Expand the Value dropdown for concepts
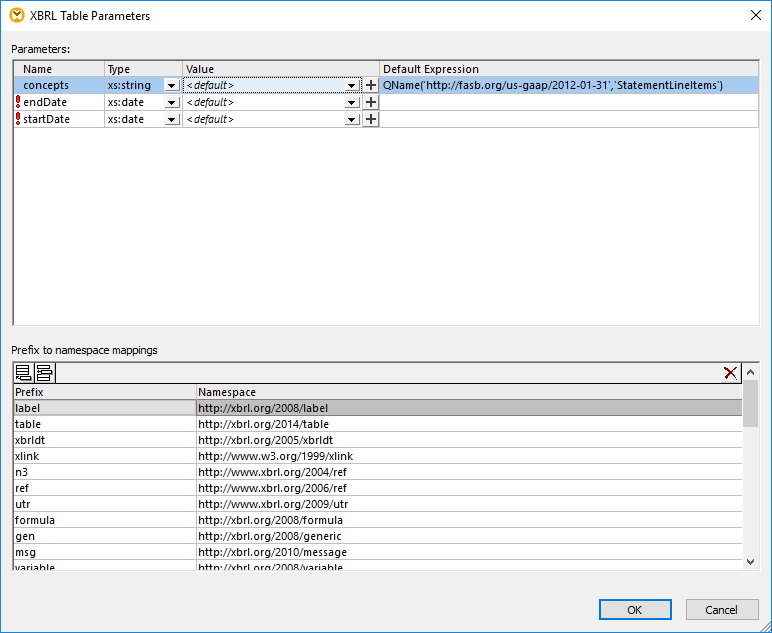This screenshot has height=633, width=772. (x=352, y=86)
